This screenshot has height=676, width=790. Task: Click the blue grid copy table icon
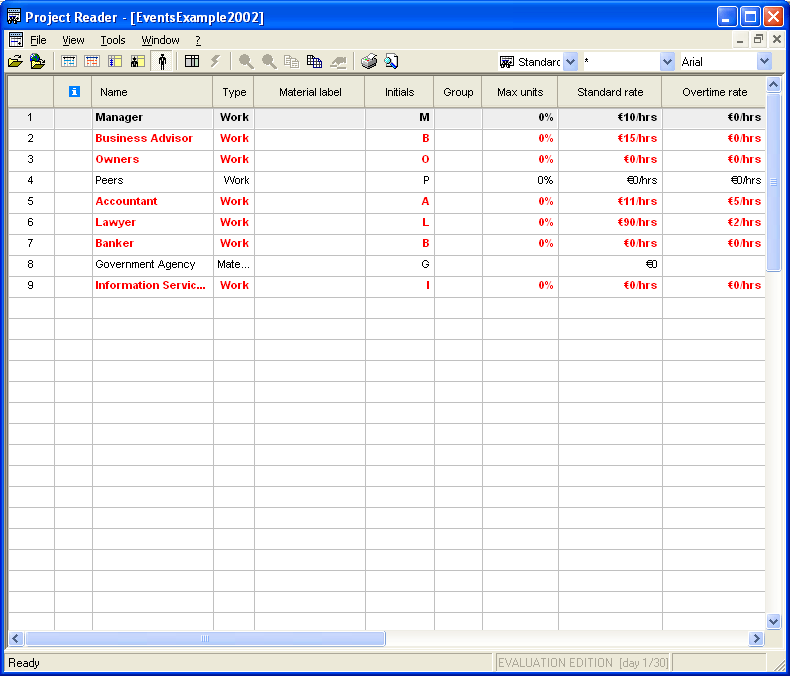click(x=314, y=61)
